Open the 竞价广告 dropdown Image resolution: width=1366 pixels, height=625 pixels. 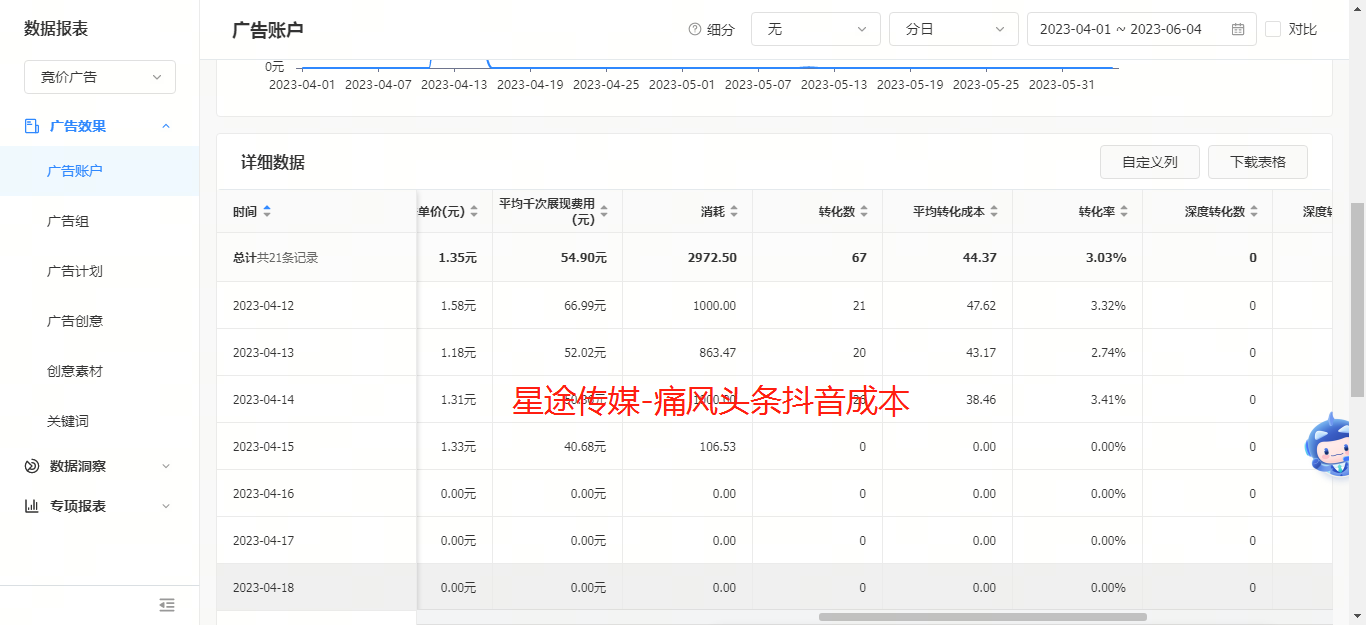[99, 77]
